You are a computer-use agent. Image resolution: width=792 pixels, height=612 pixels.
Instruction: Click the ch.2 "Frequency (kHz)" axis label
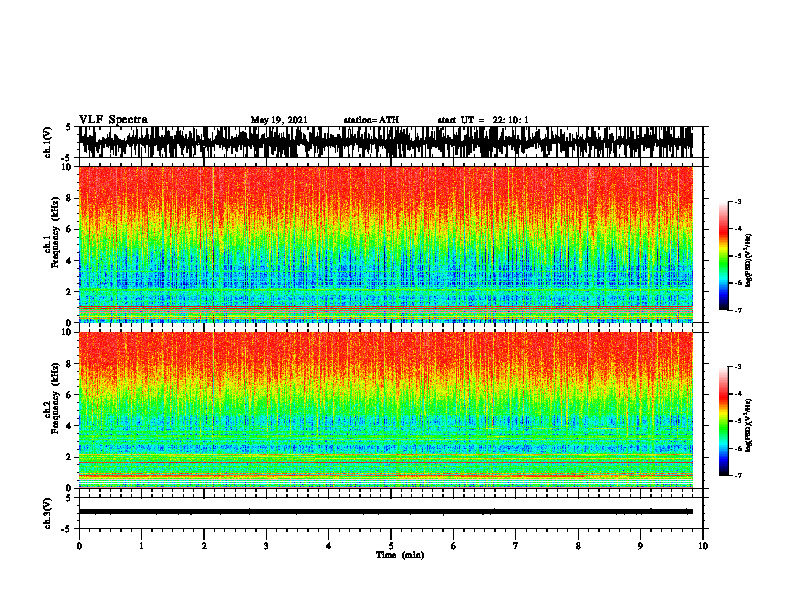coord(56,398)
